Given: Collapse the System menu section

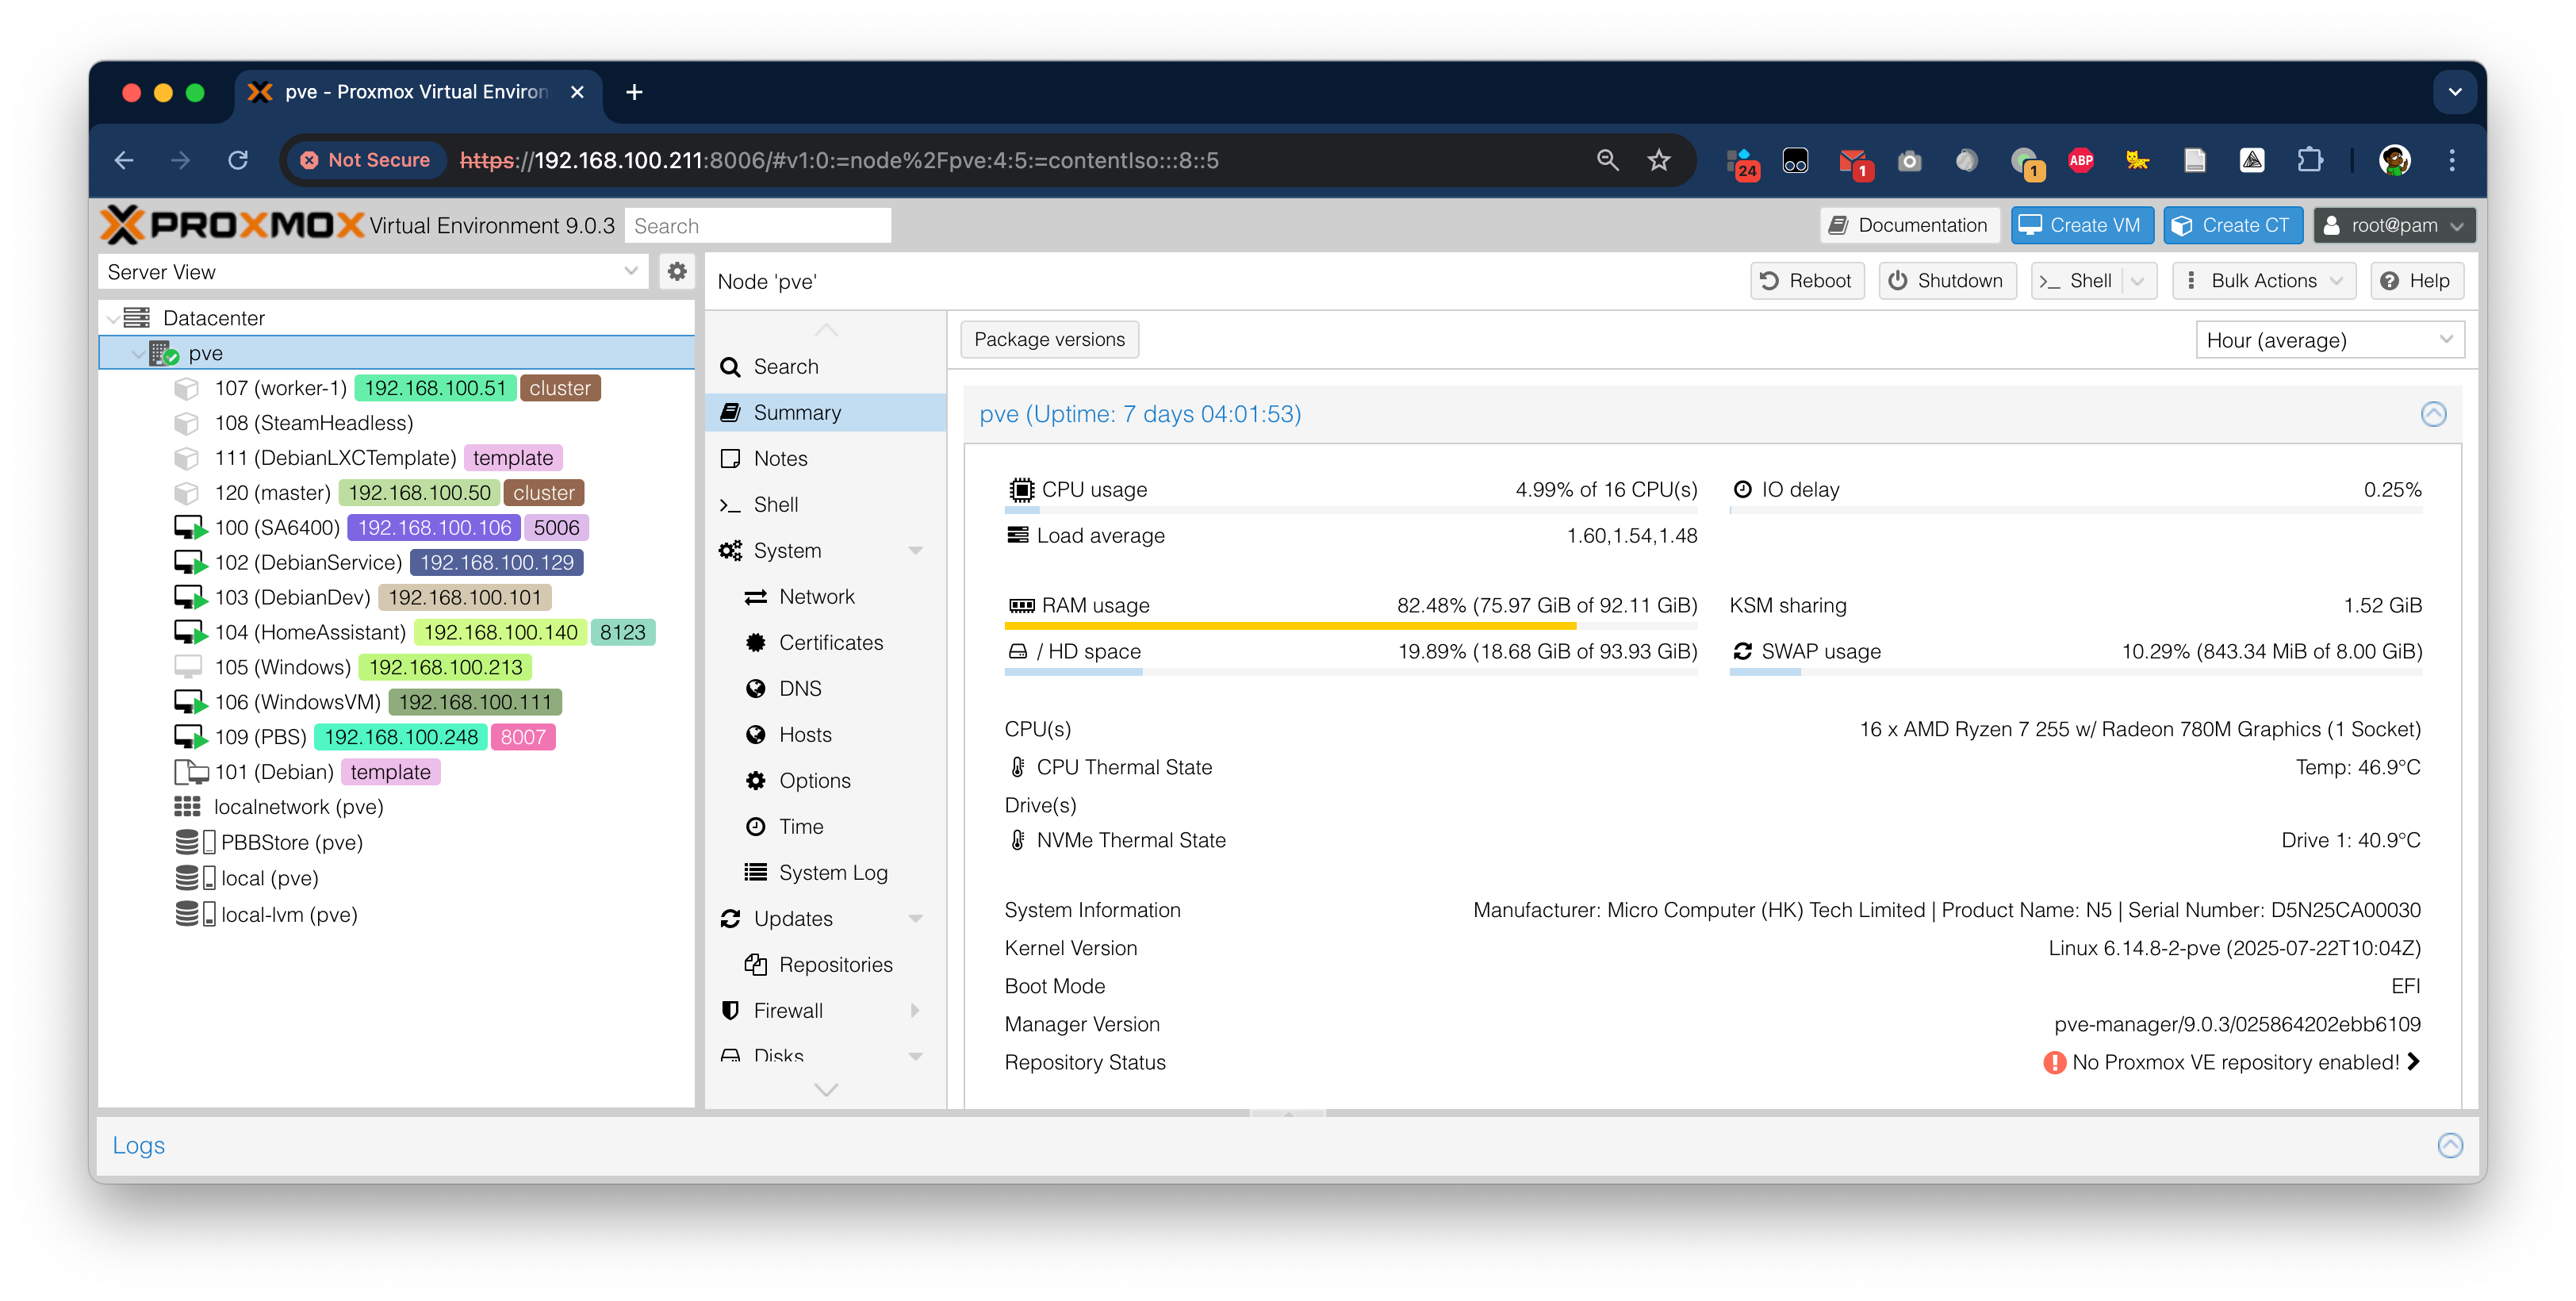Looking at the screenshot, I should (x=915, y=551).
